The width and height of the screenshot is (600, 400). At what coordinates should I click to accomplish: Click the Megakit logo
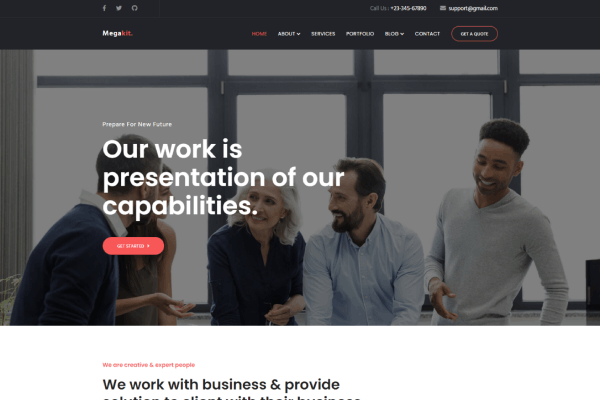click(x=117, y=33)
